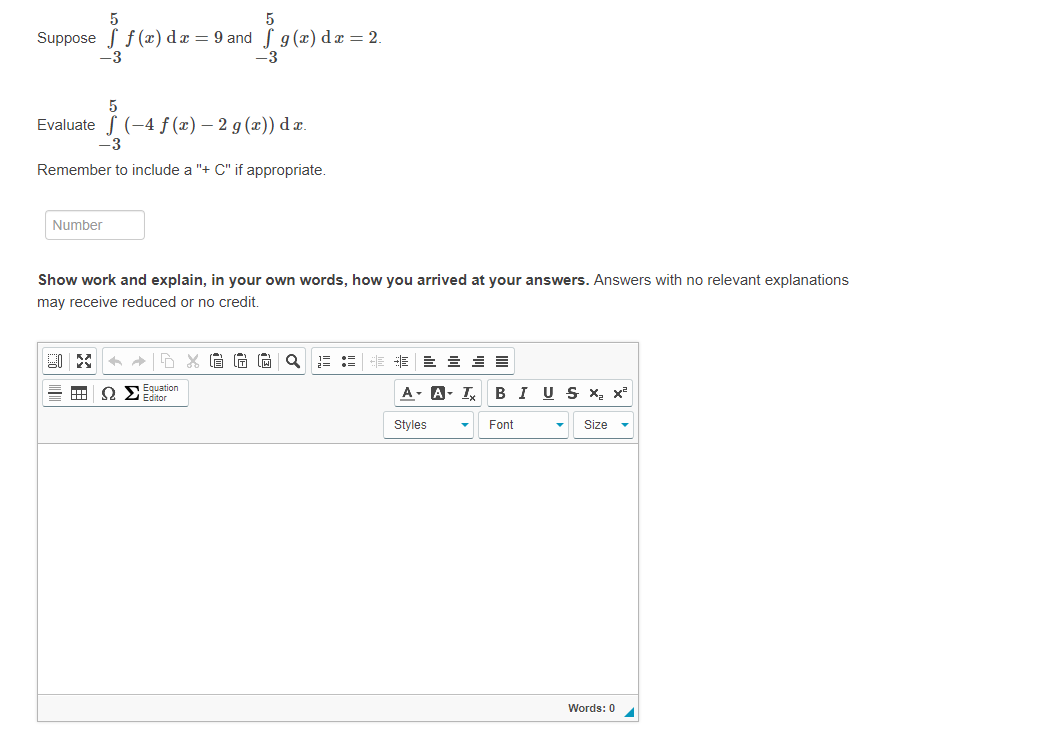Toggle bold text formatting
The width and height of the screenshot is (1047, 746).
500,393
